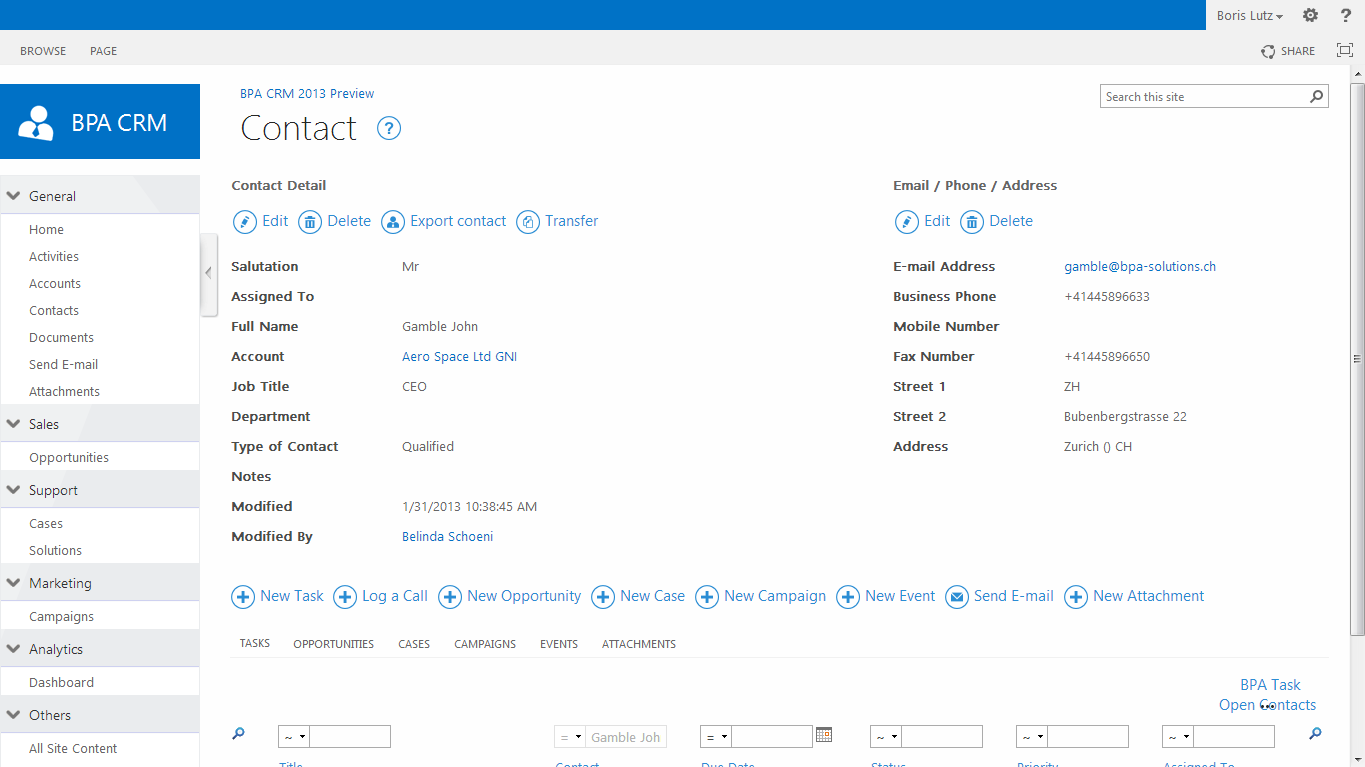Switch to the TASKS tab
The height and width of the screenshot is (767, 1365).
tap(255, 643)
